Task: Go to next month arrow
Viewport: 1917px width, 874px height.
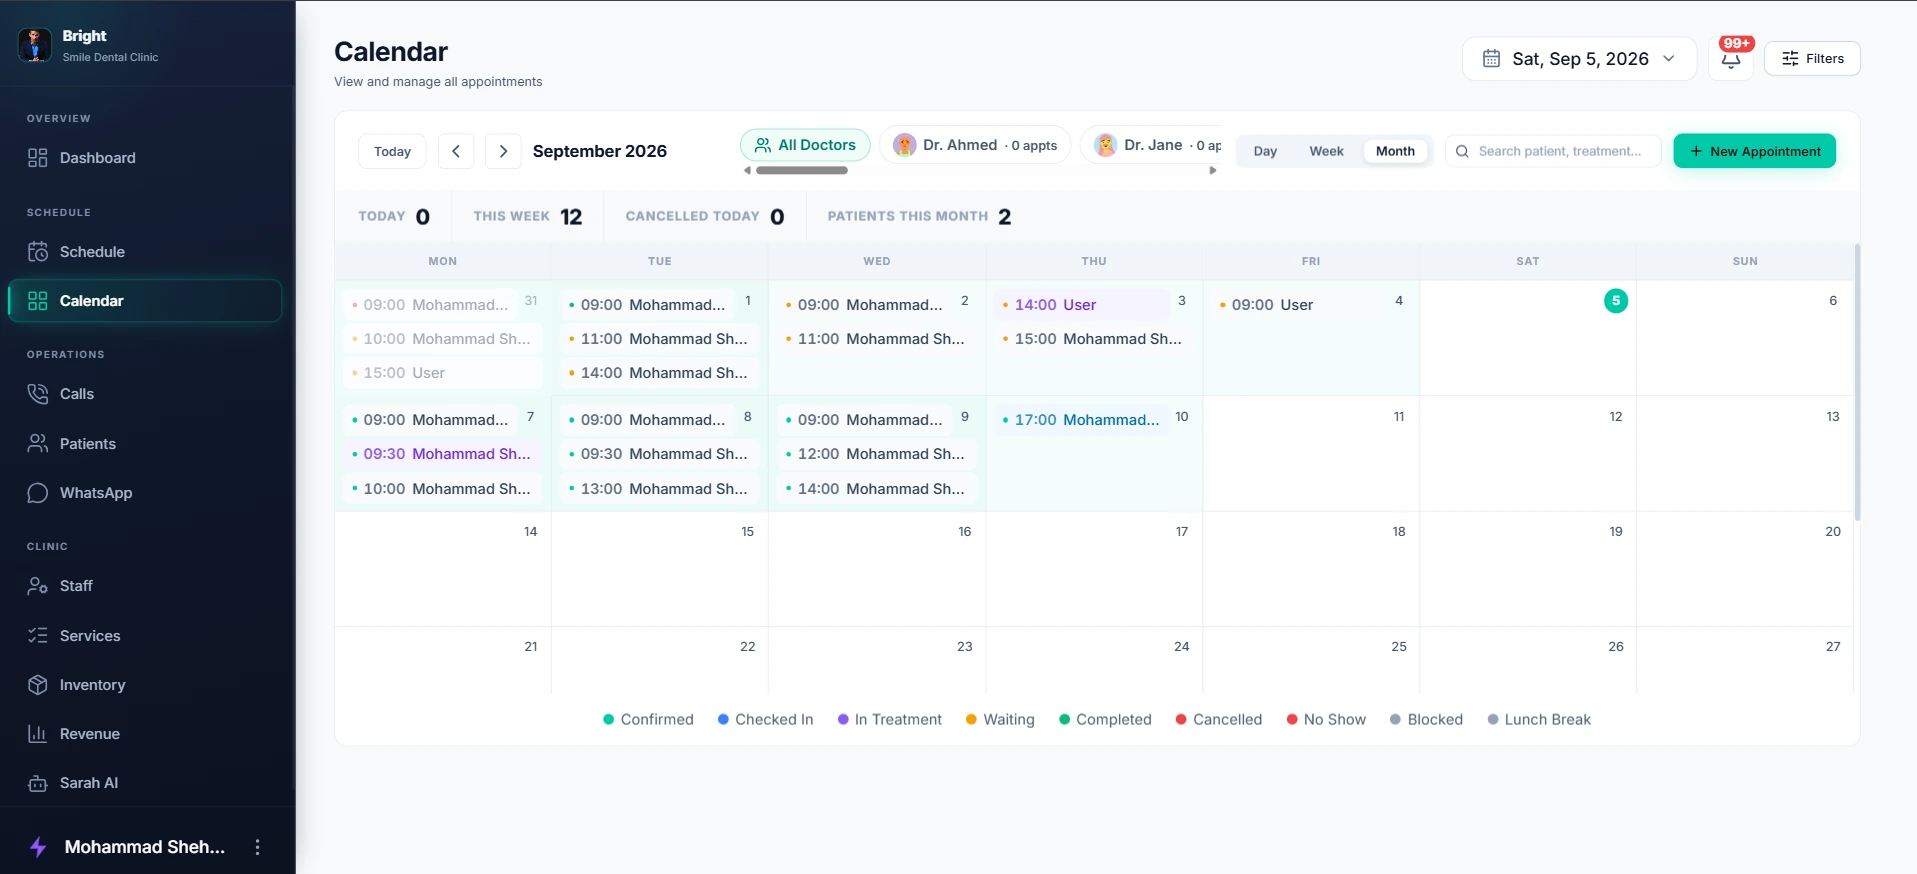Action: coord(503,151)
